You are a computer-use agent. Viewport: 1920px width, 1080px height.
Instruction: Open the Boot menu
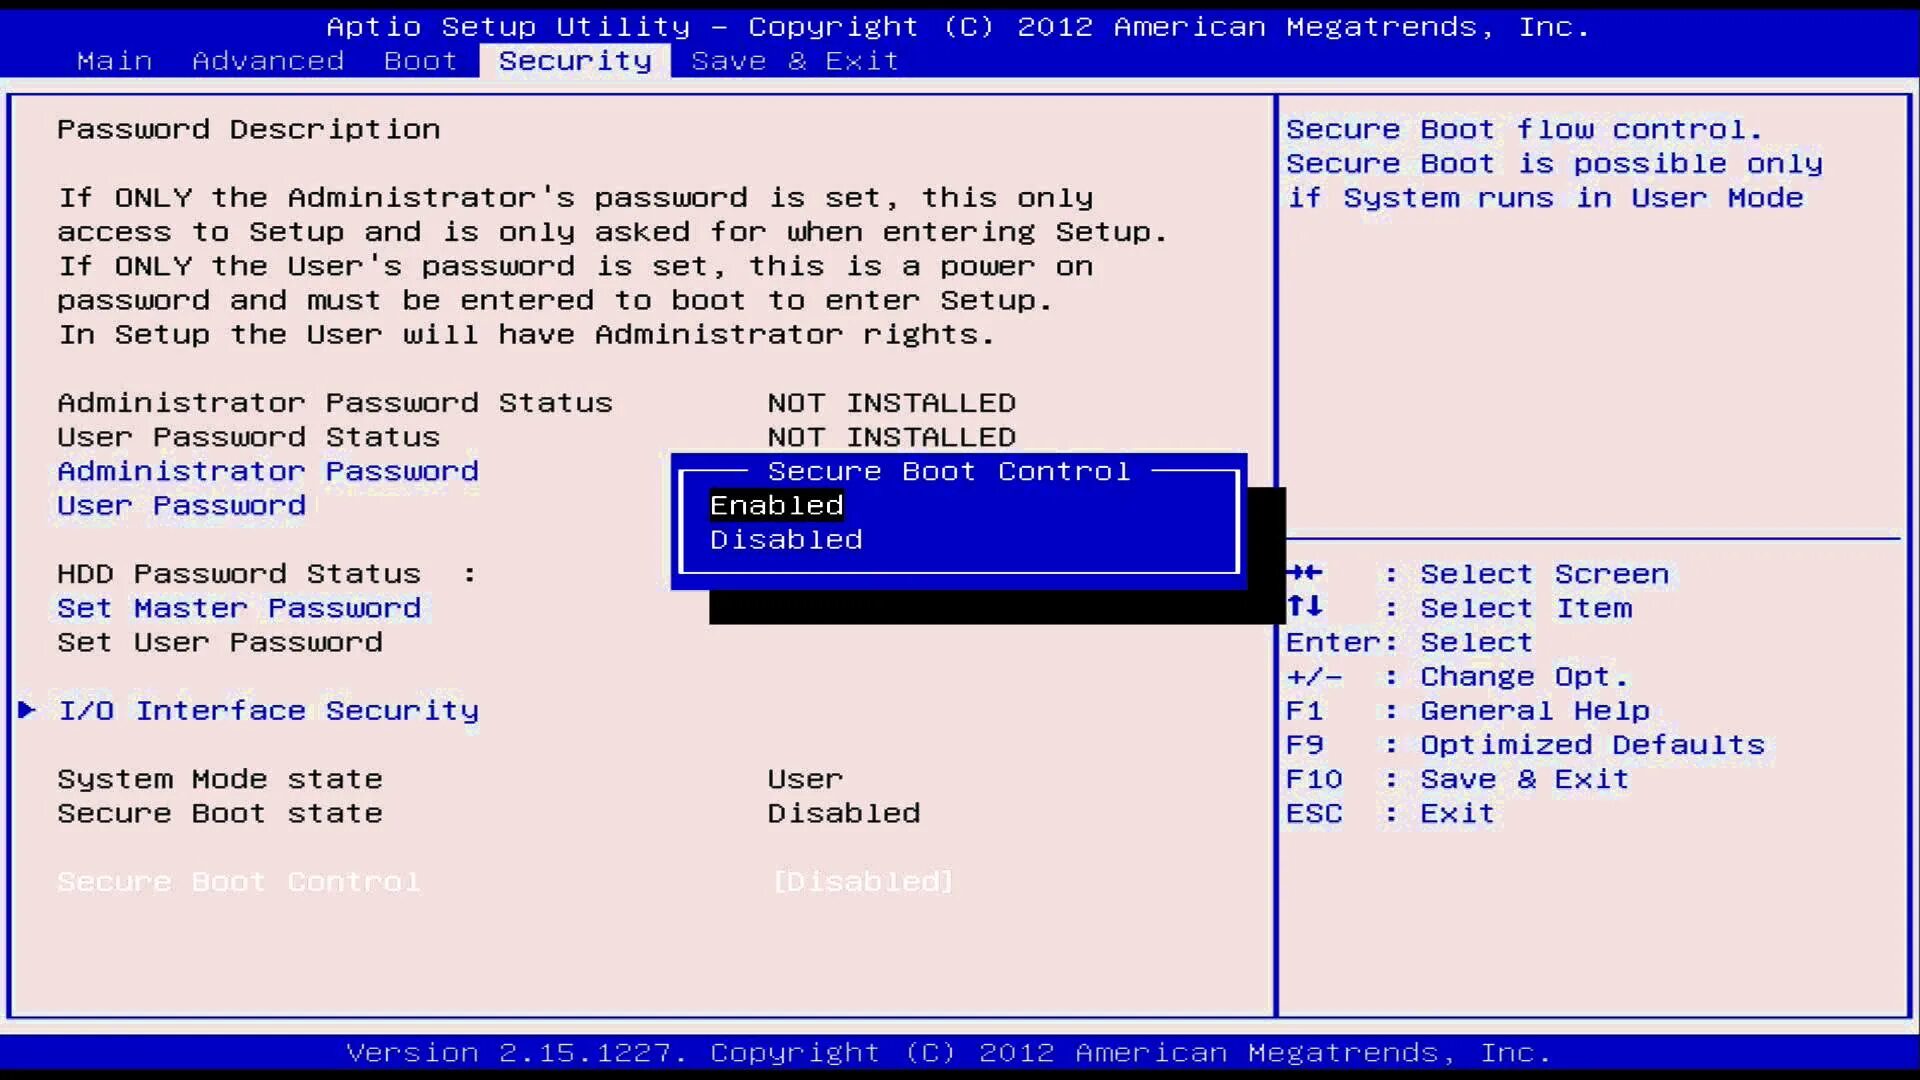point(419,61)
